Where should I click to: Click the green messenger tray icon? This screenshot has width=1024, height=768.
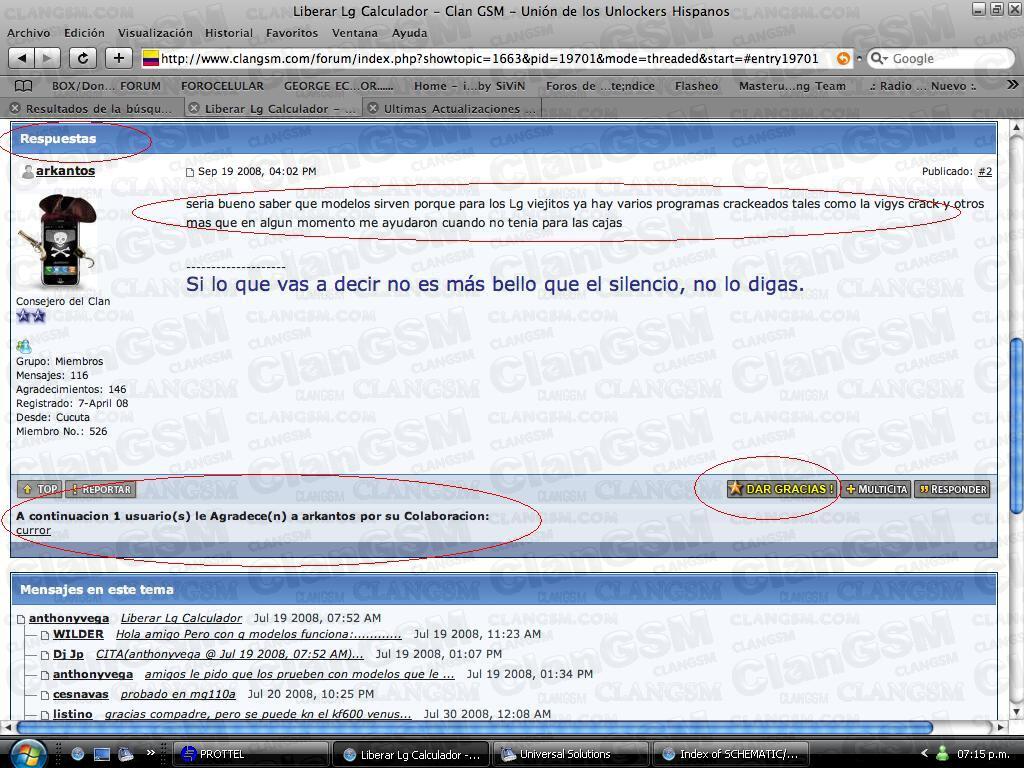pos(942,754)
